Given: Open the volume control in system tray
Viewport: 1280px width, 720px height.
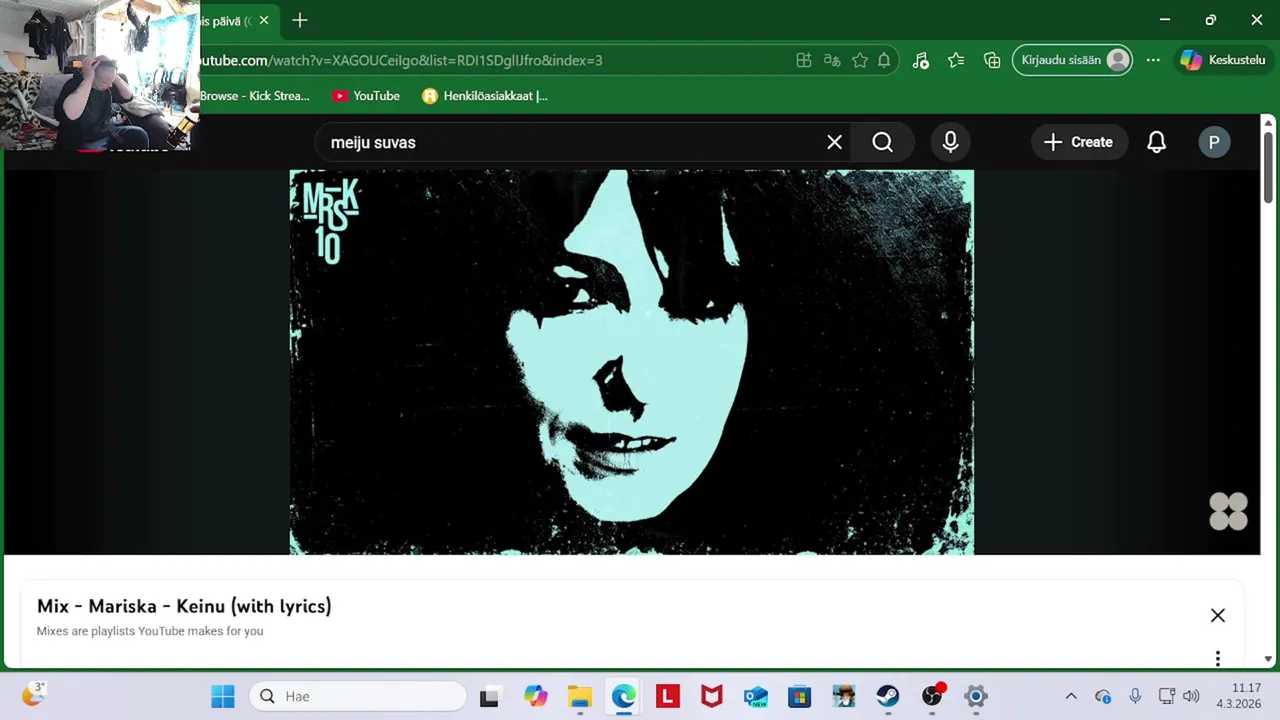Looking at the screenshot, I should pyautogui.click(x=1191, y=696).
